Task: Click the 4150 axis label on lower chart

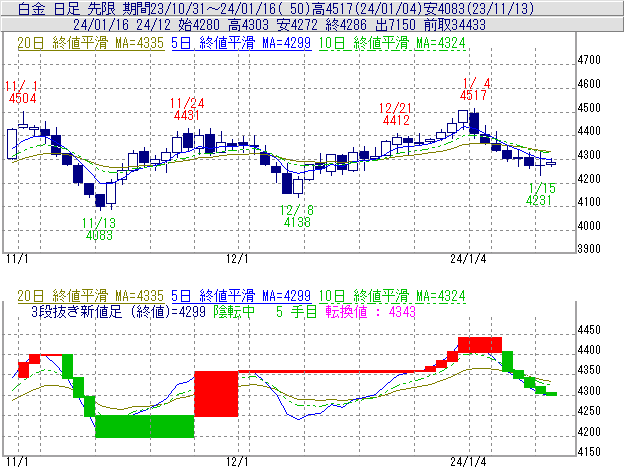Action: point(589,452)
